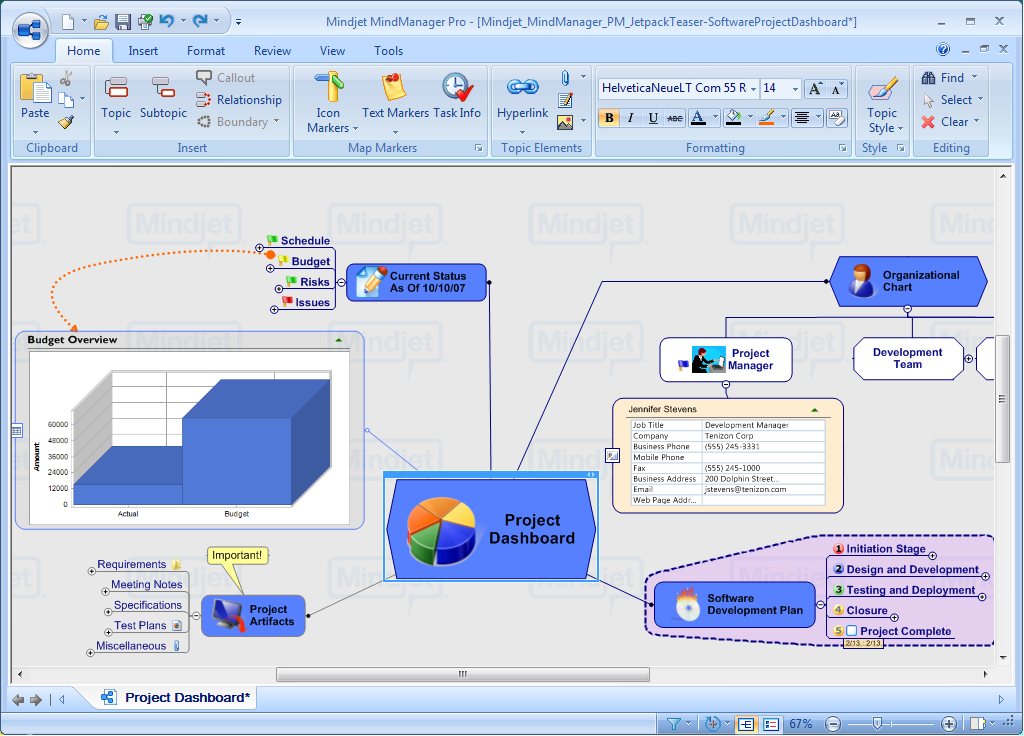
Task: Click the Paste icon in Clipboard
Action: pos(35,90)
